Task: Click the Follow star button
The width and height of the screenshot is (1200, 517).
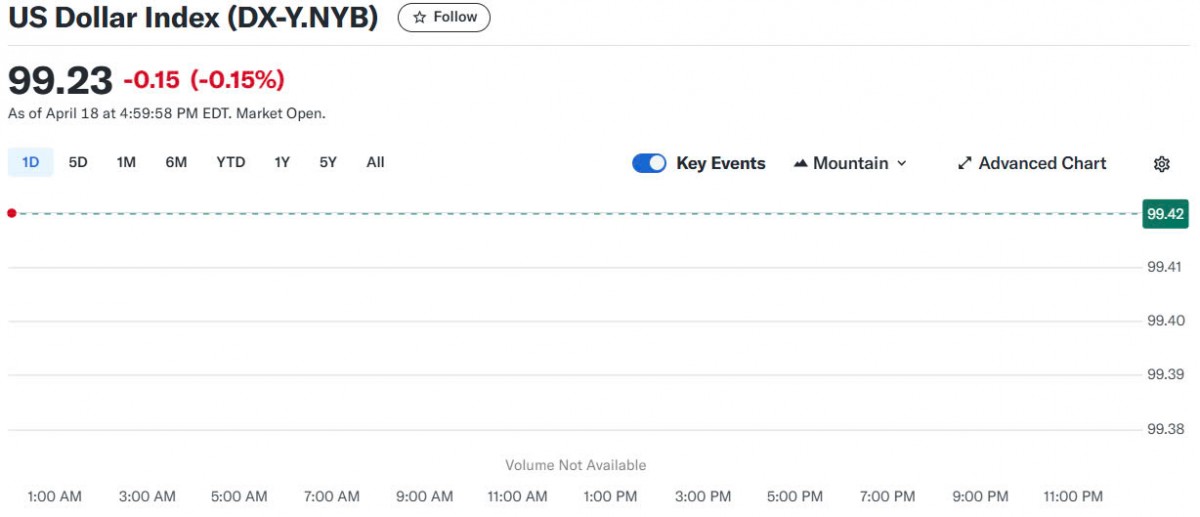Action: (x=444, y=17)
